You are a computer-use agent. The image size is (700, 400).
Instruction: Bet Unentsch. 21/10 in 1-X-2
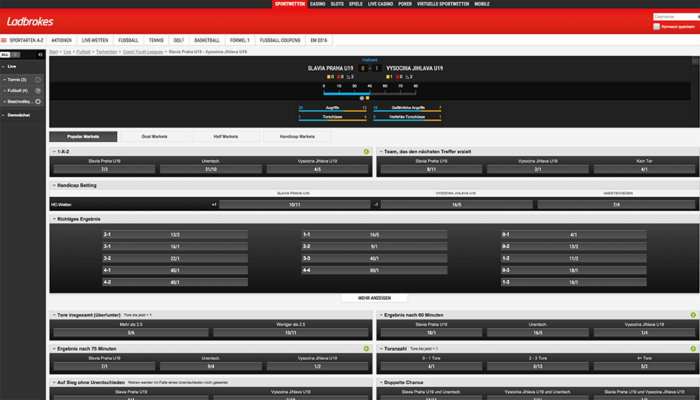tap(211, 170)
